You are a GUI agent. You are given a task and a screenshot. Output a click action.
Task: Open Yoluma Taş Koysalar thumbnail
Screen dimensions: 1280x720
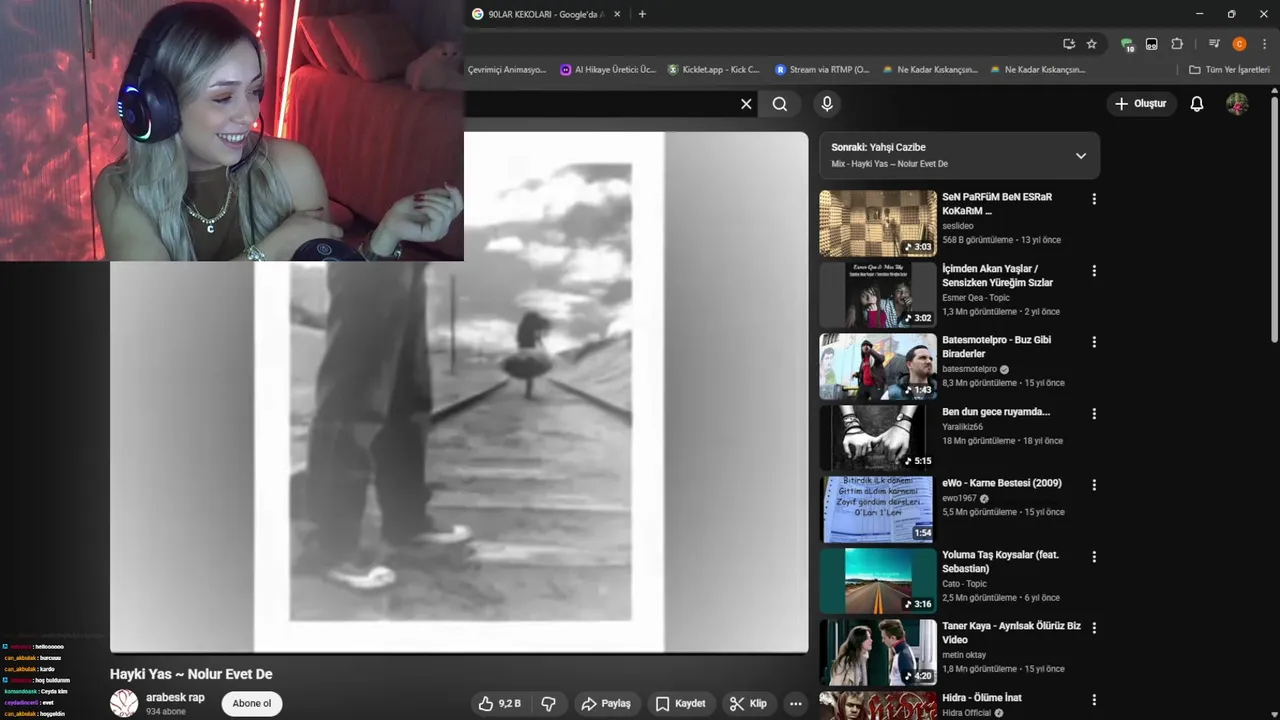pos(878,581)
